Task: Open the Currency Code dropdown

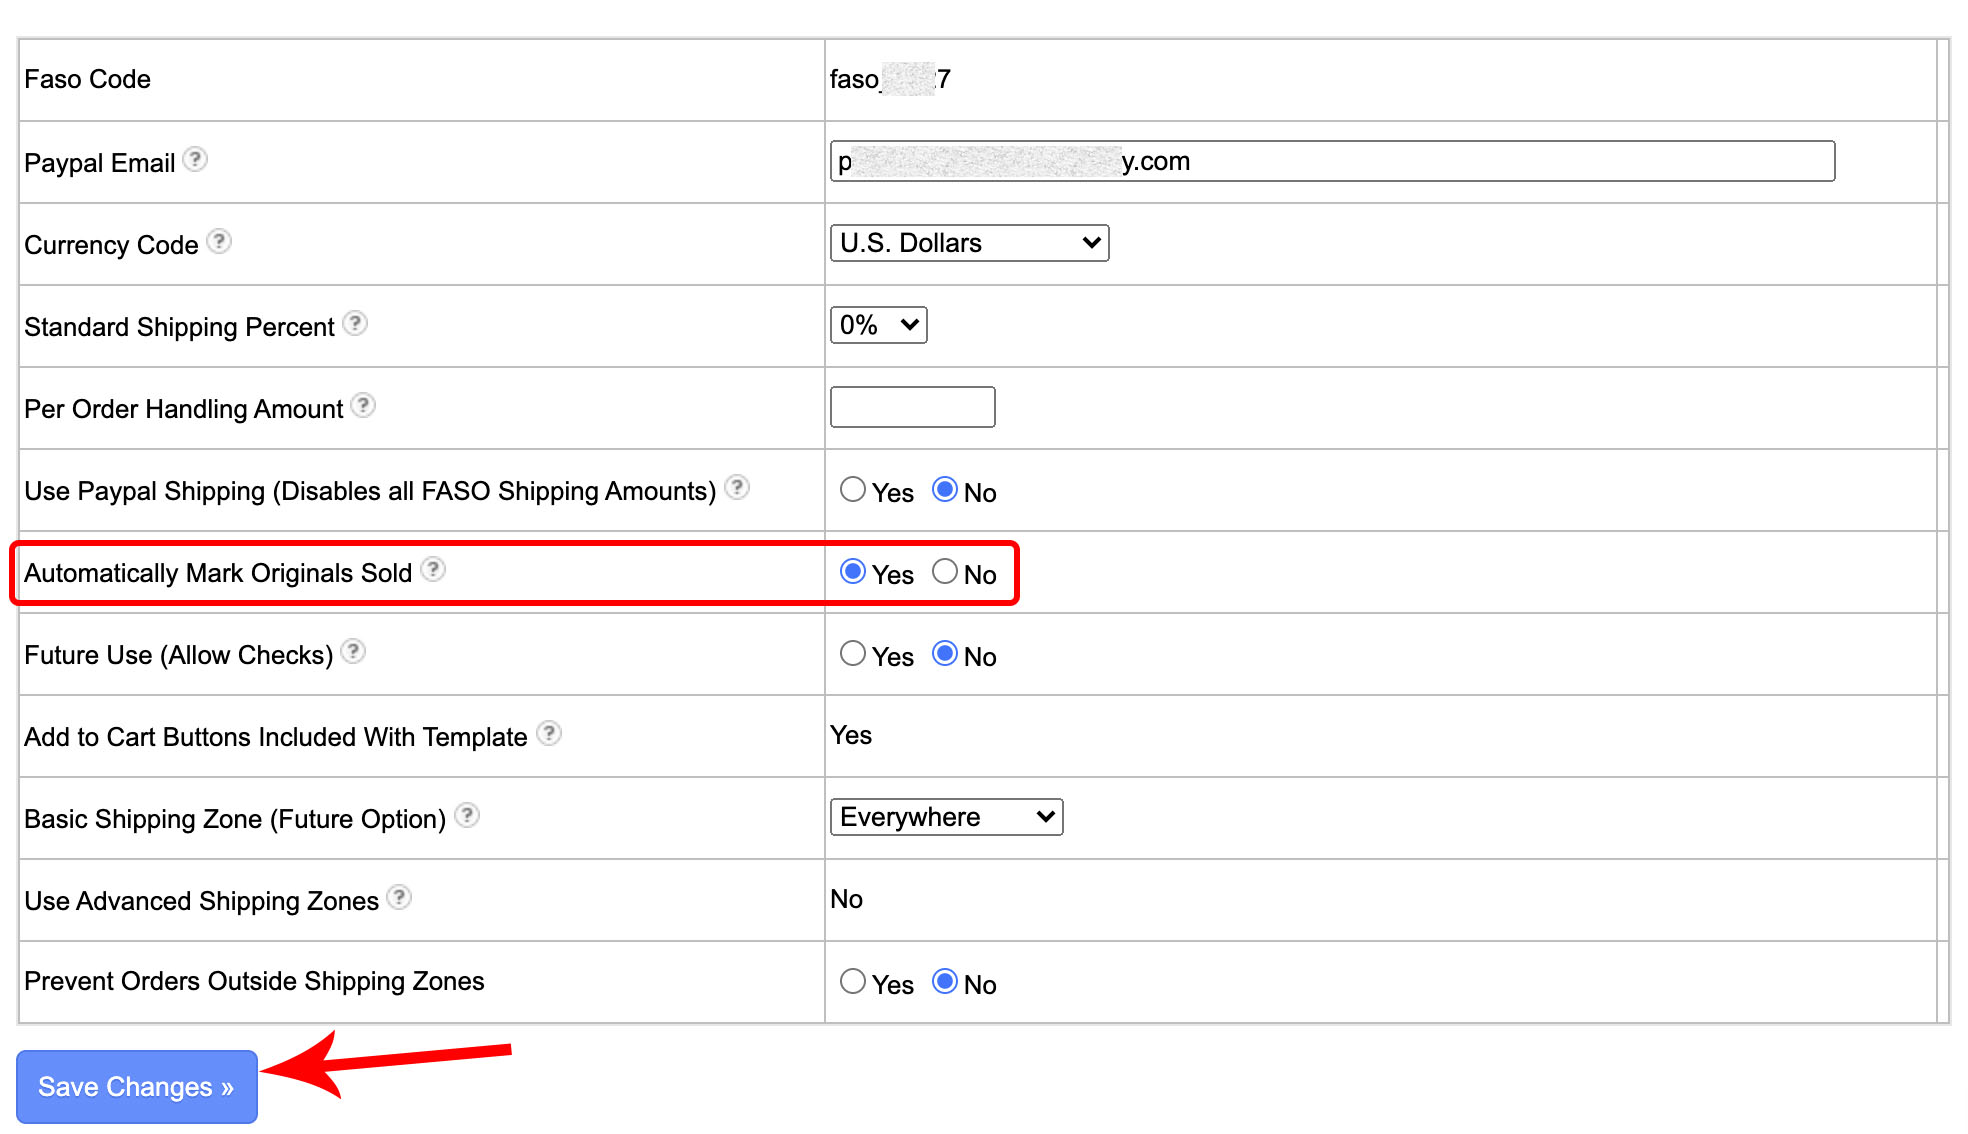Action: click(967, 242)
